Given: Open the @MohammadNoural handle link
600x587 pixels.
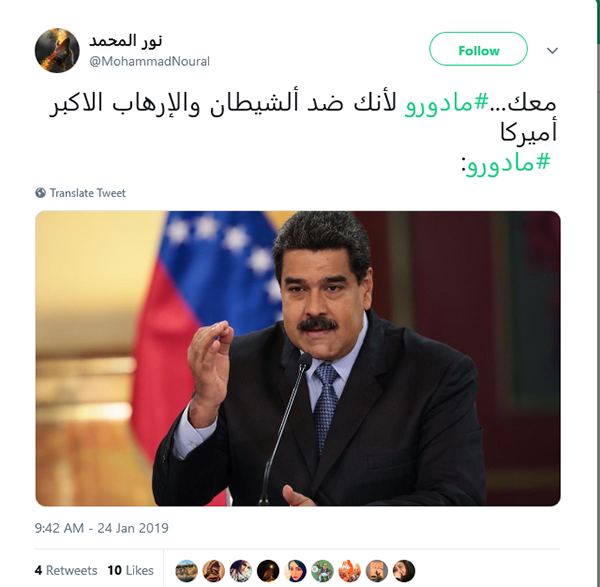Looking at the screenshot, I should tap(149, 61).
